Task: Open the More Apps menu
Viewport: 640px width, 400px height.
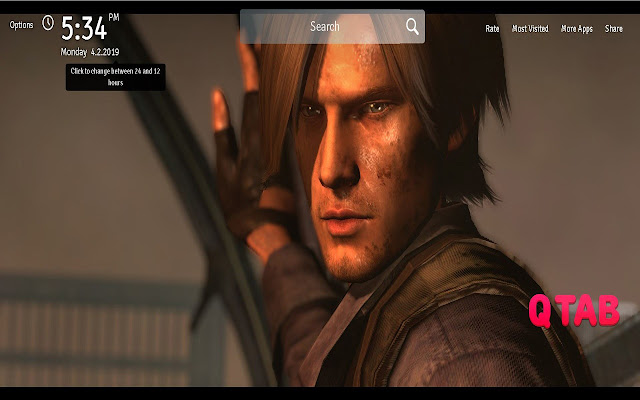Action: coord(577,29)
